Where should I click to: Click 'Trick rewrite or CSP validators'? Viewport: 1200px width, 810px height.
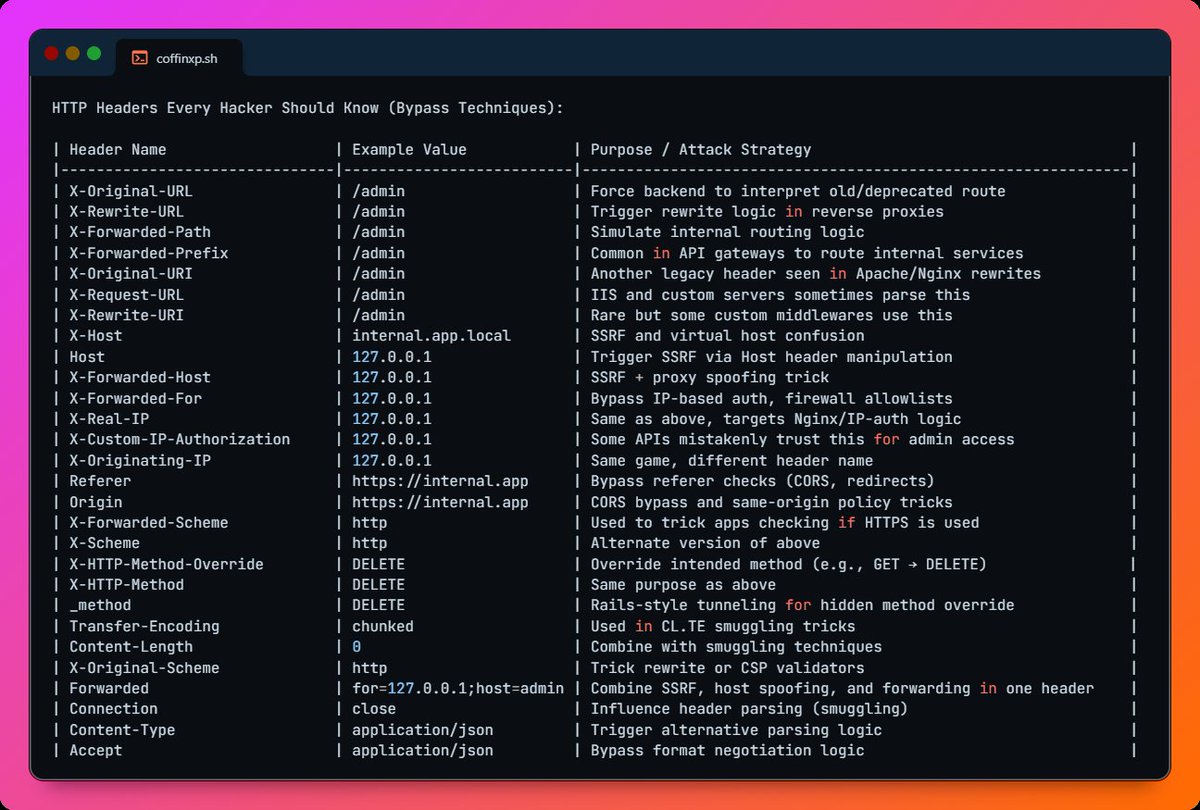pos(727,668)
